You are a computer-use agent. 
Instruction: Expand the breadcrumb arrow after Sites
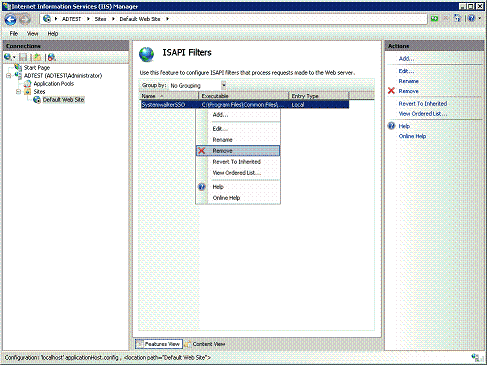tap(113, 19)
